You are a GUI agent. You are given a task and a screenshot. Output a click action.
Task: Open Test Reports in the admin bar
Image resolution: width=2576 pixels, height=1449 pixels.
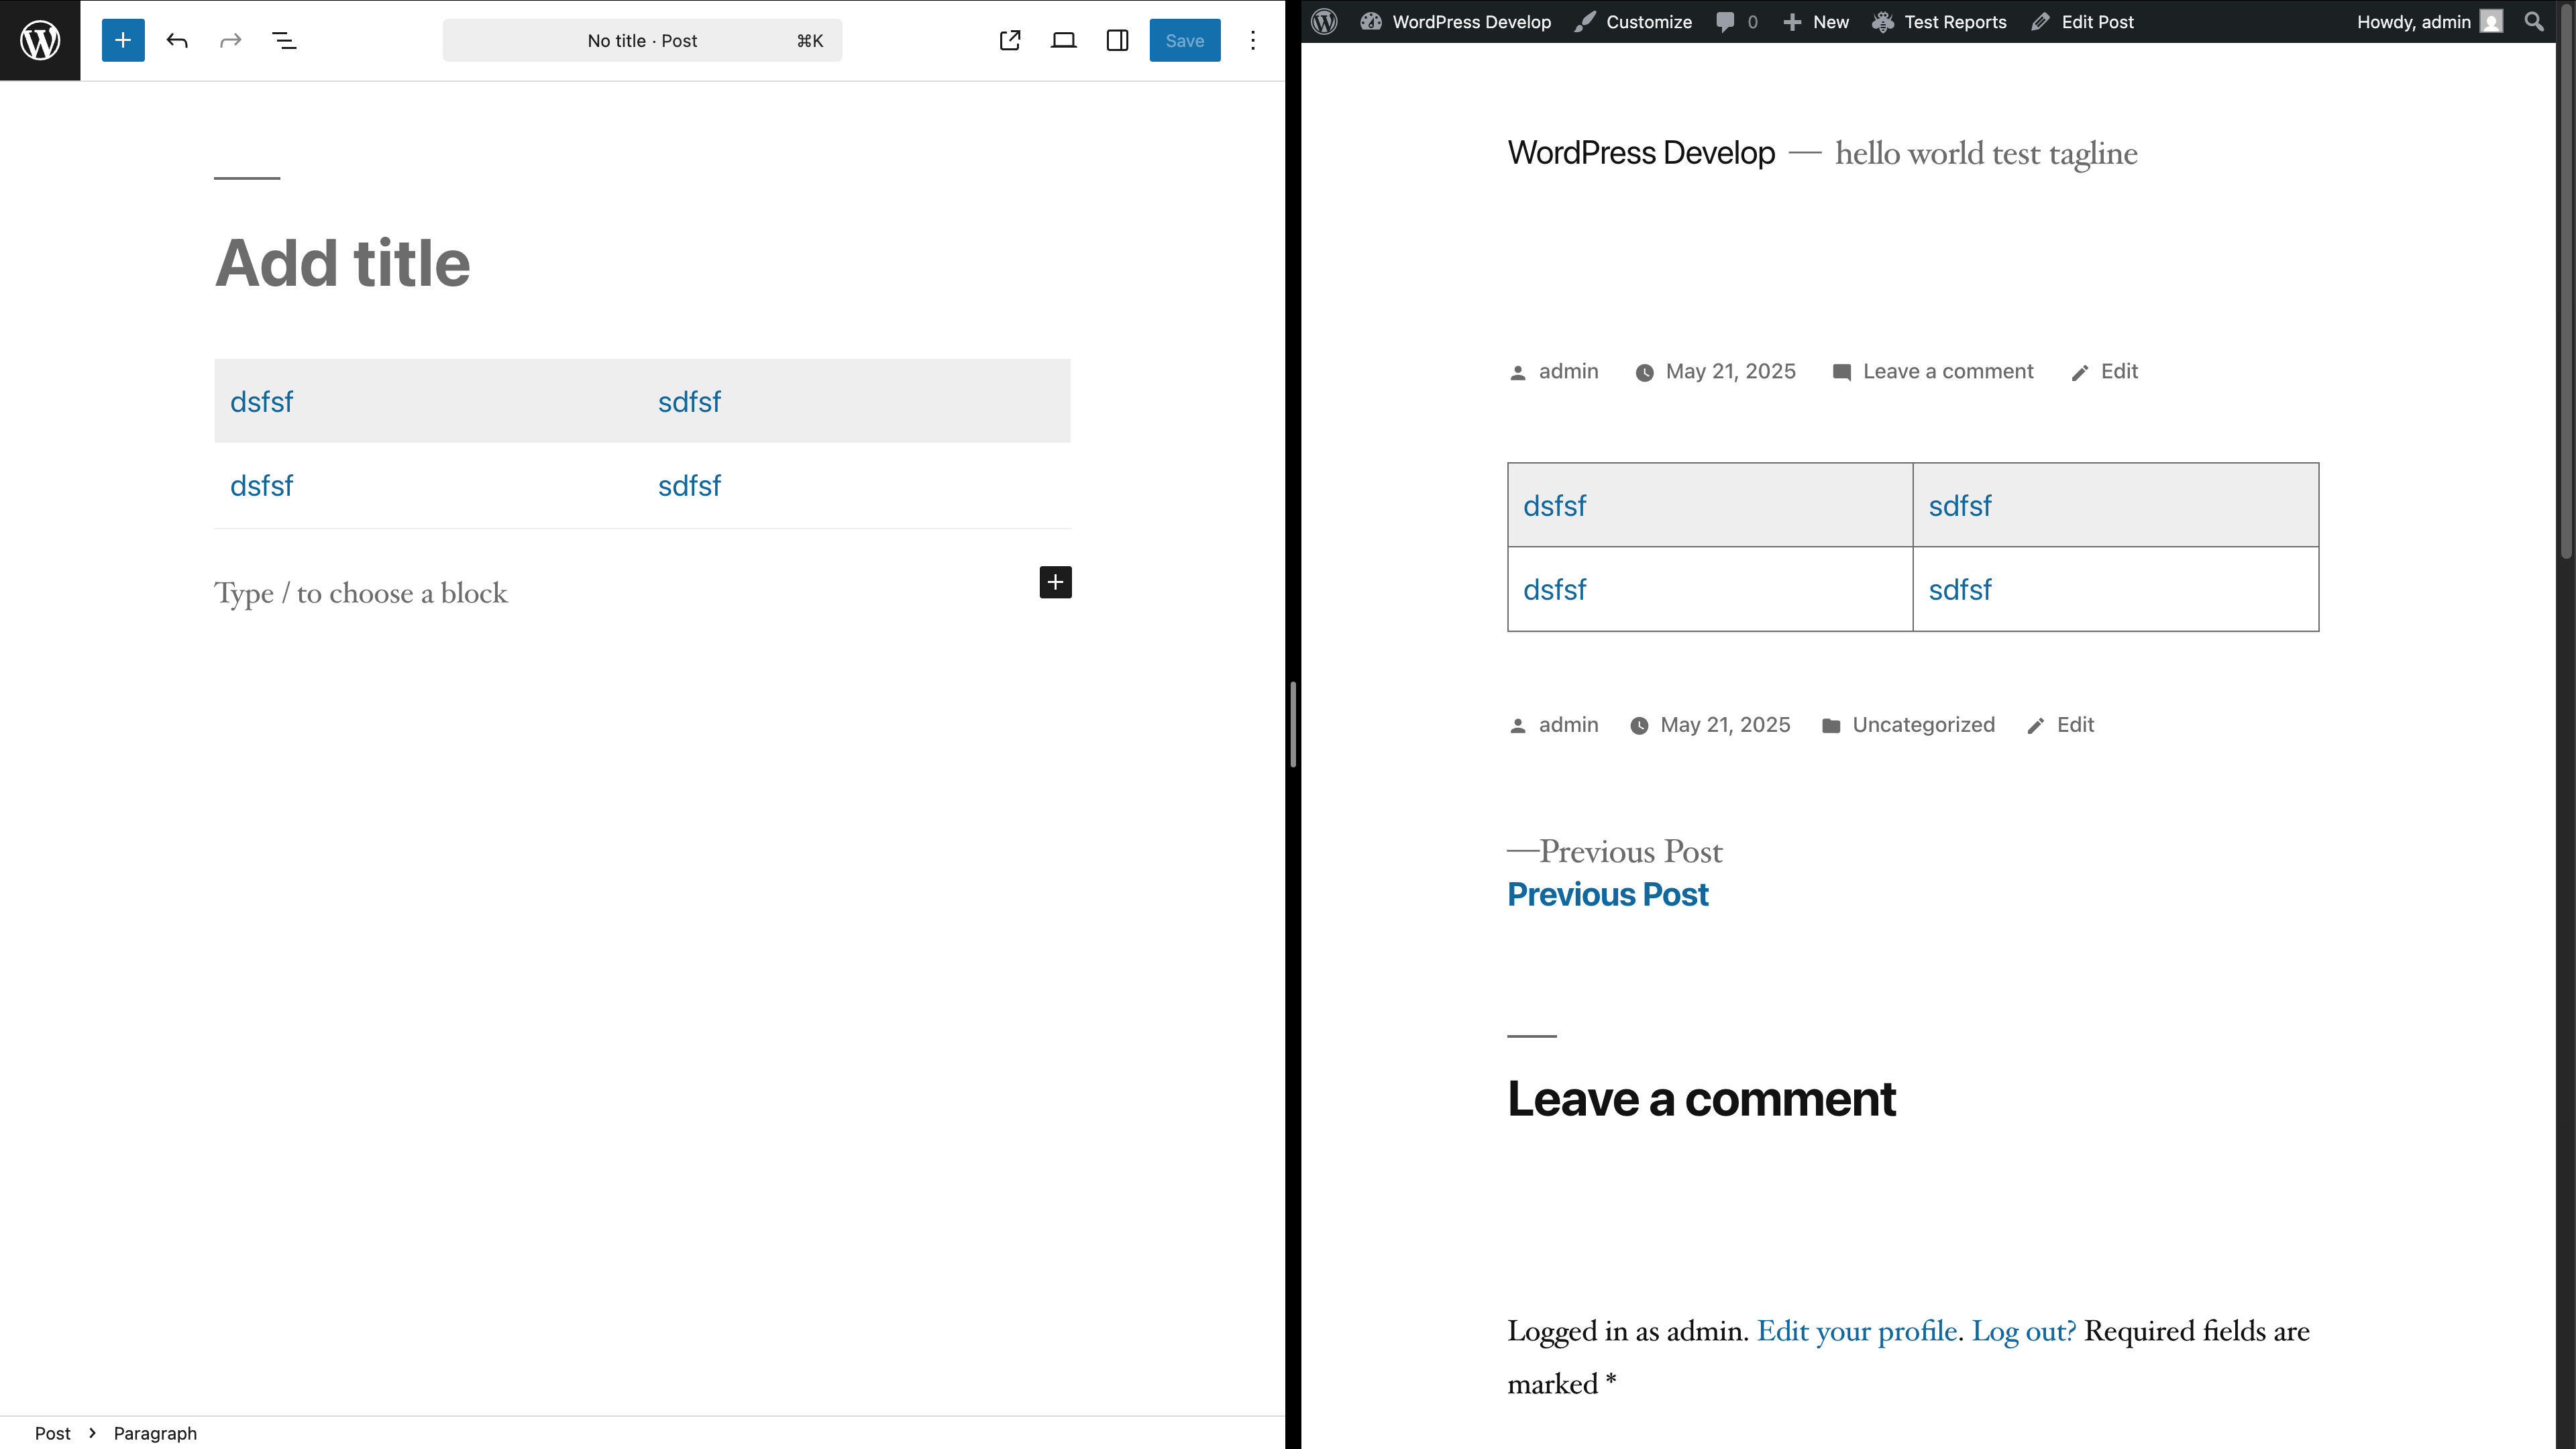(1939, 22)
